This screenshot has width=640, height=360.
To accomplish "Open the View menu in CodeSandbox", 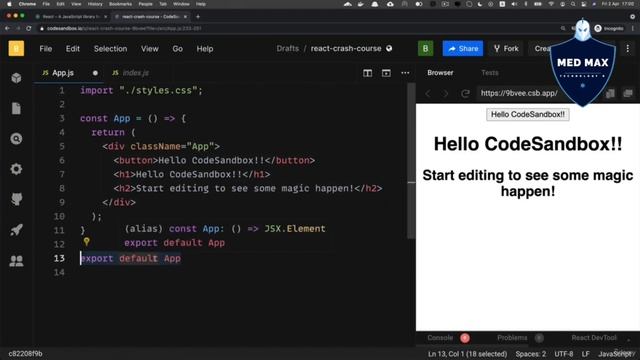I will 150,49.
